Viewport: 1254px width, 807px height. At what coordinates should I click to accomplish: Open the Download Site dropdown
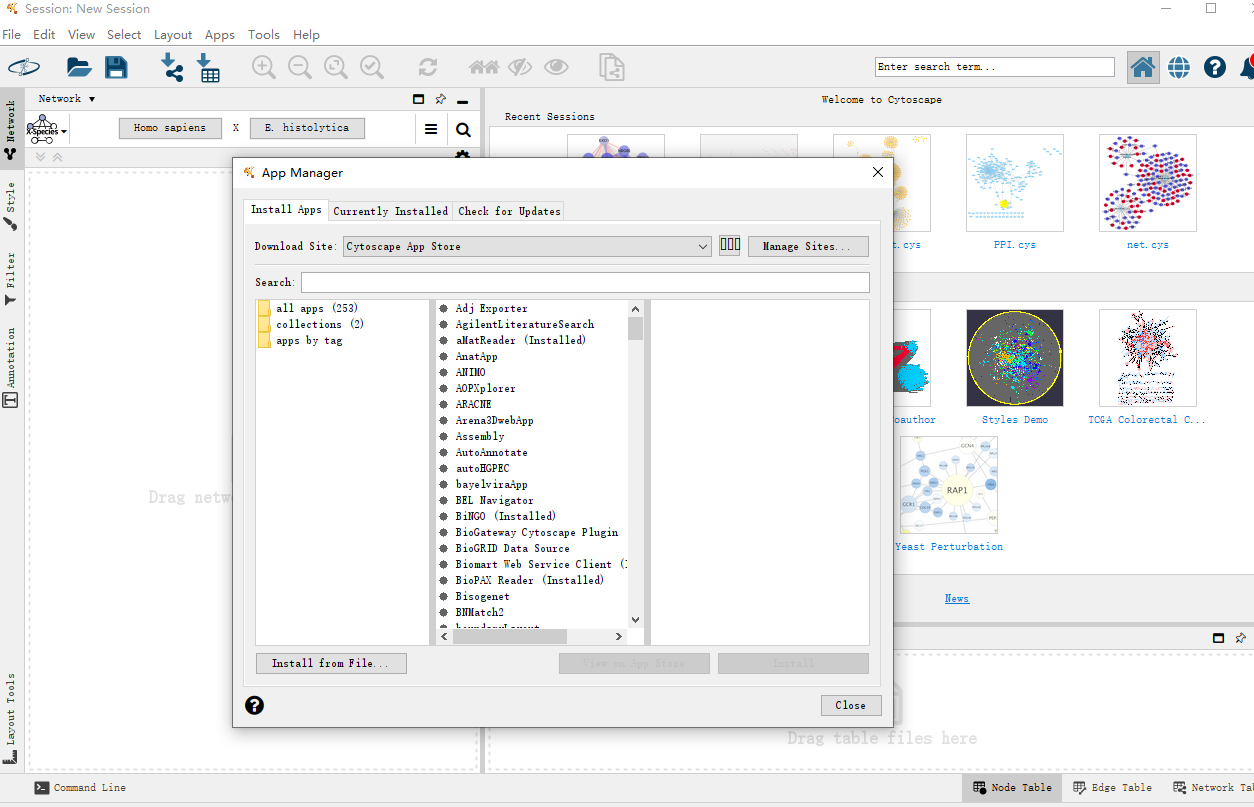(x=527, y=246)
